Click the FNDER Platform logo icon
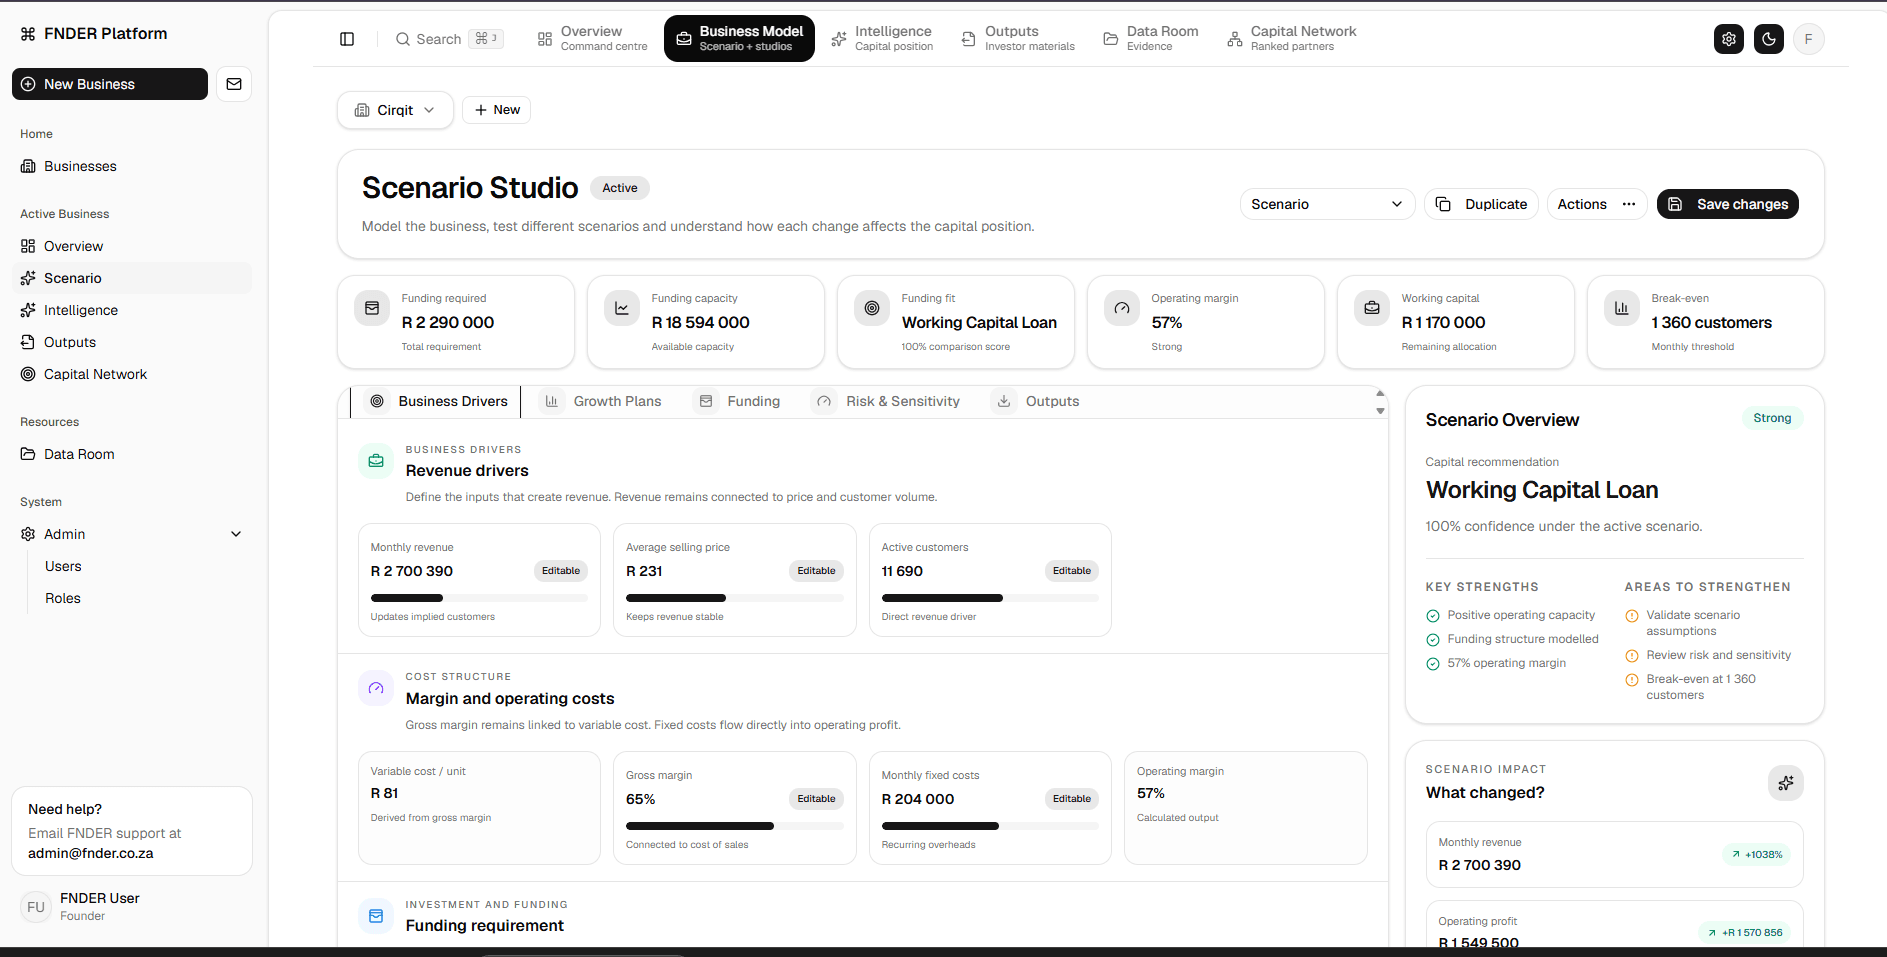This screenshot has width=1887, height=957. [x=28, y=34]
